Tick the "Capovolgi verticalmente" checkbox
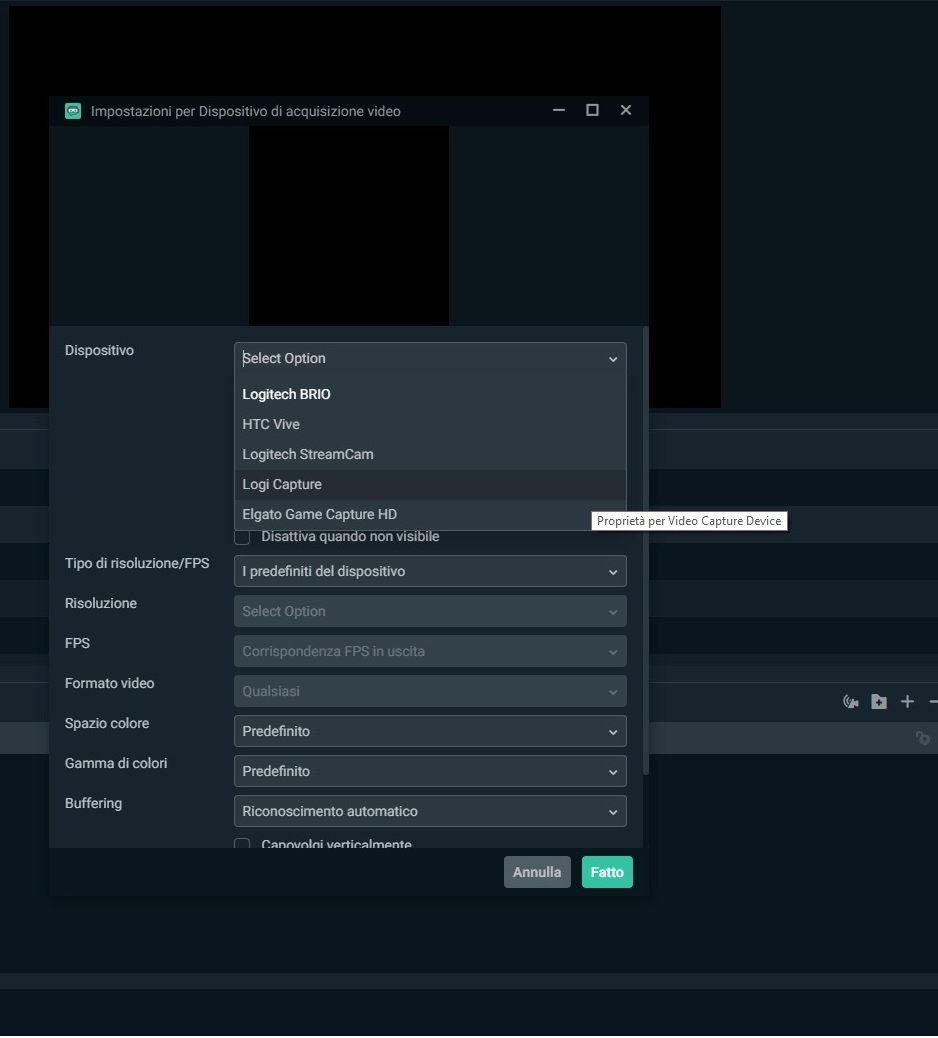 pos(242,843)
